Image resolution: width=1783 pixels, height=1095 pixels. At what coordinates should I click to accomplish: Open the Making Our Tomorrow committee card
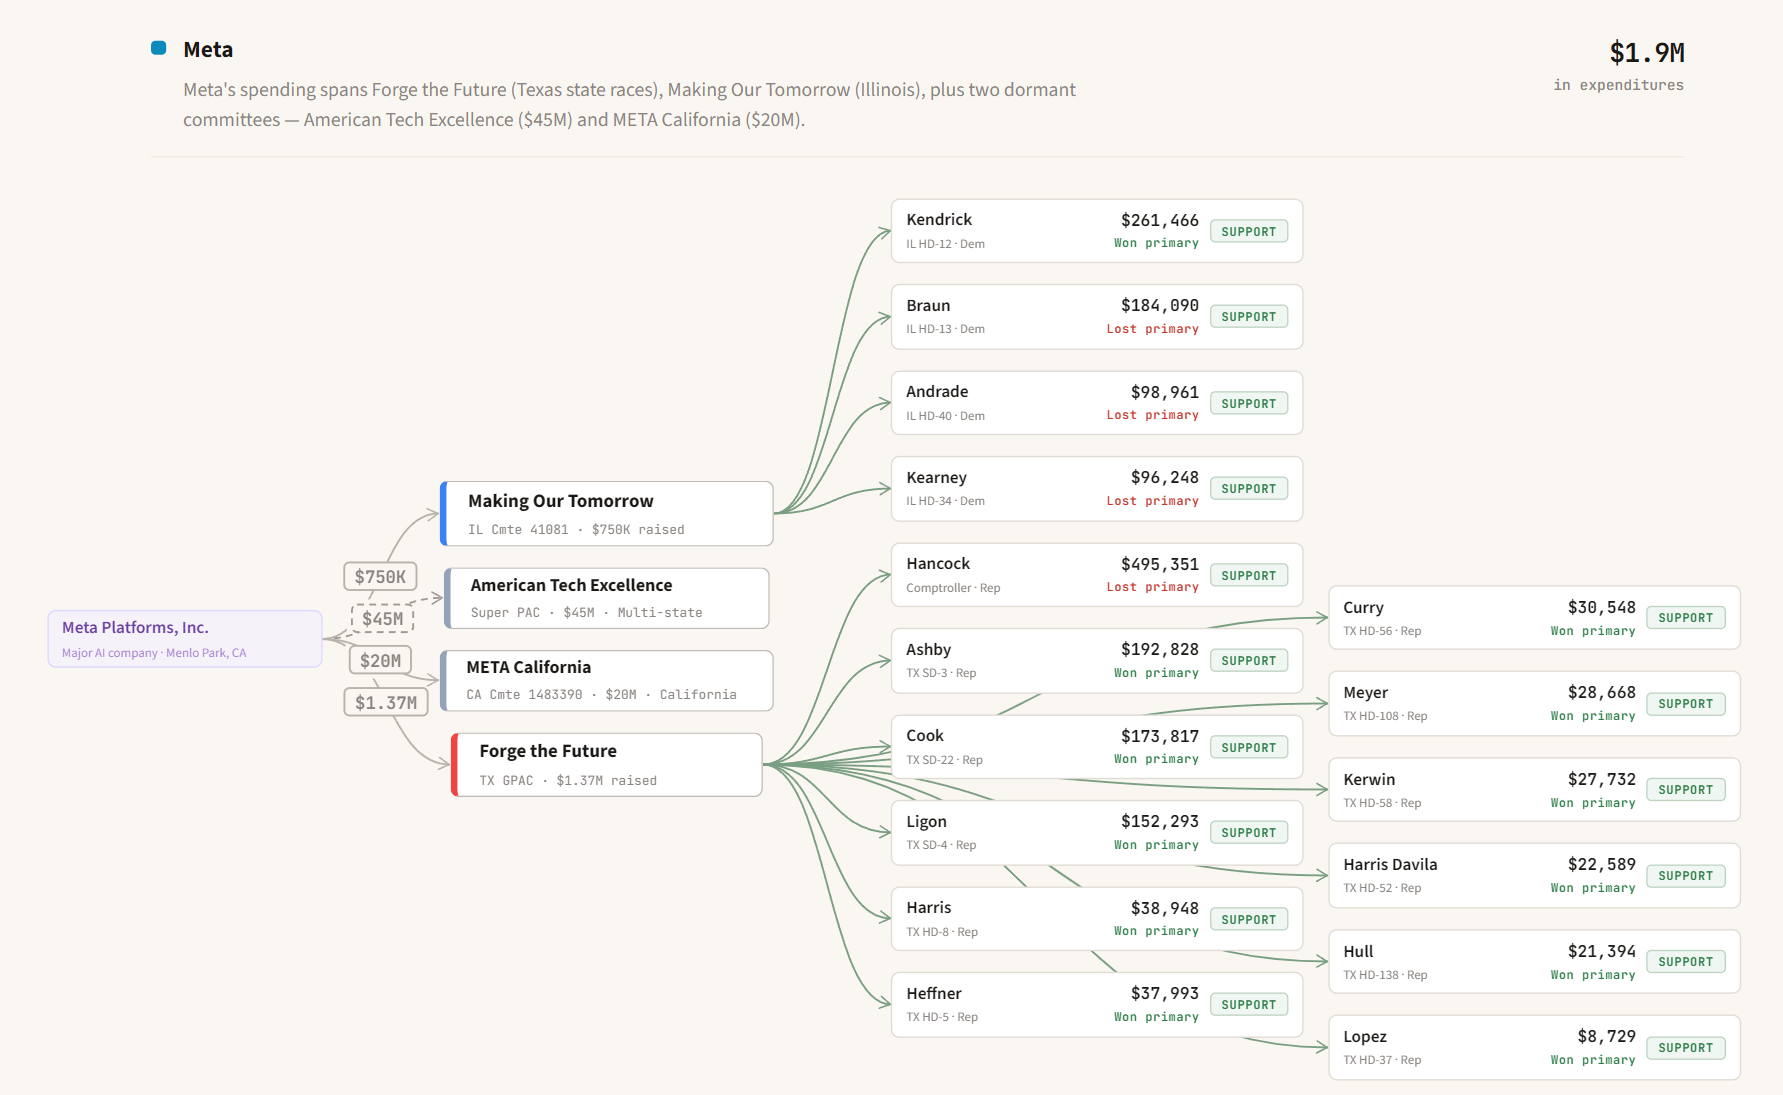click(x=607, y=514)
